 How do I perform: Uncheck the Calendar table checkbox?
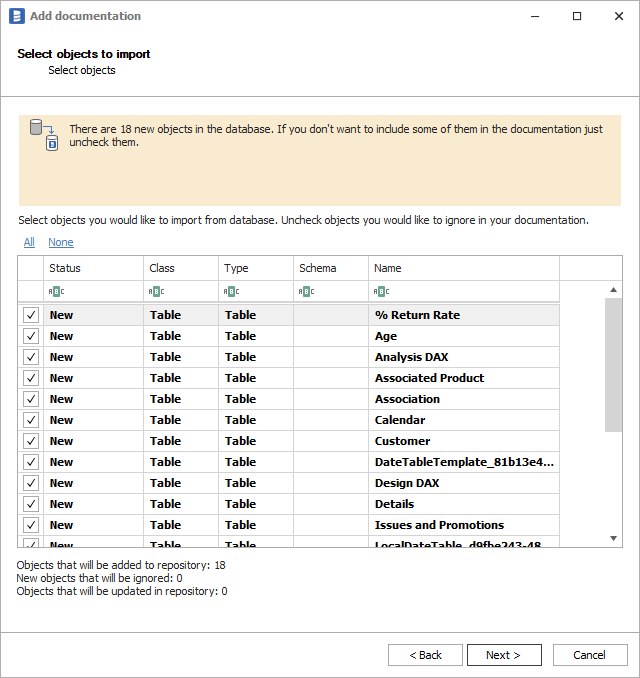(31, 420)
